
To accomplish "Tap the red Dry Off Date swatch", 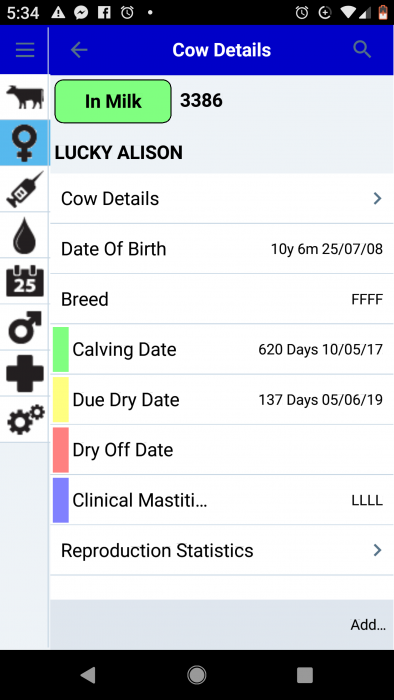I will pyautogui.click(x=61, y=450).
